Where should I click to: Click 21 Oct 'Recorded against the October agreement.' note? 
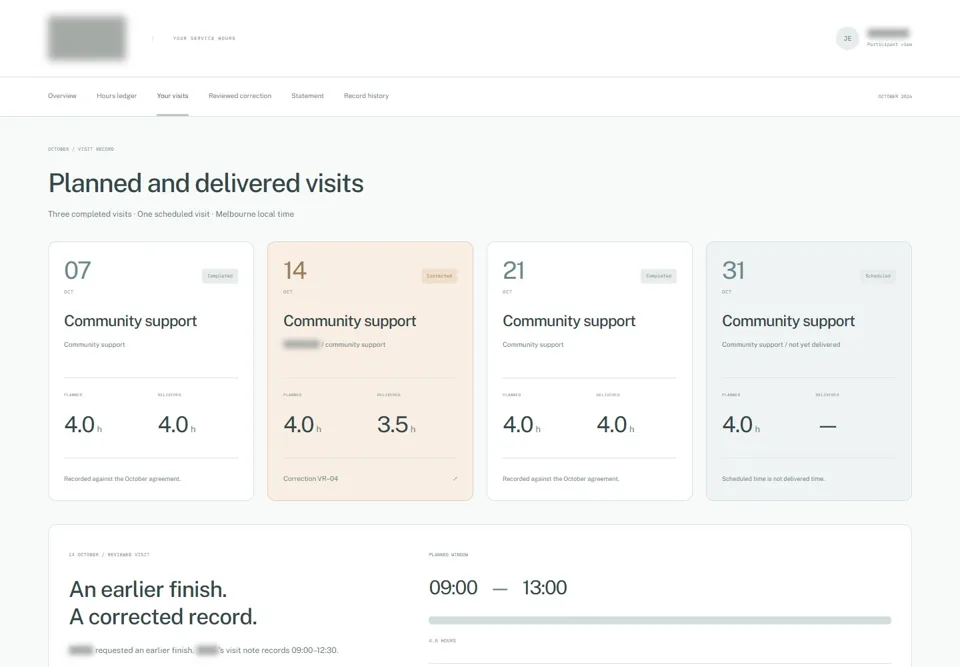(x=561, y=479)
